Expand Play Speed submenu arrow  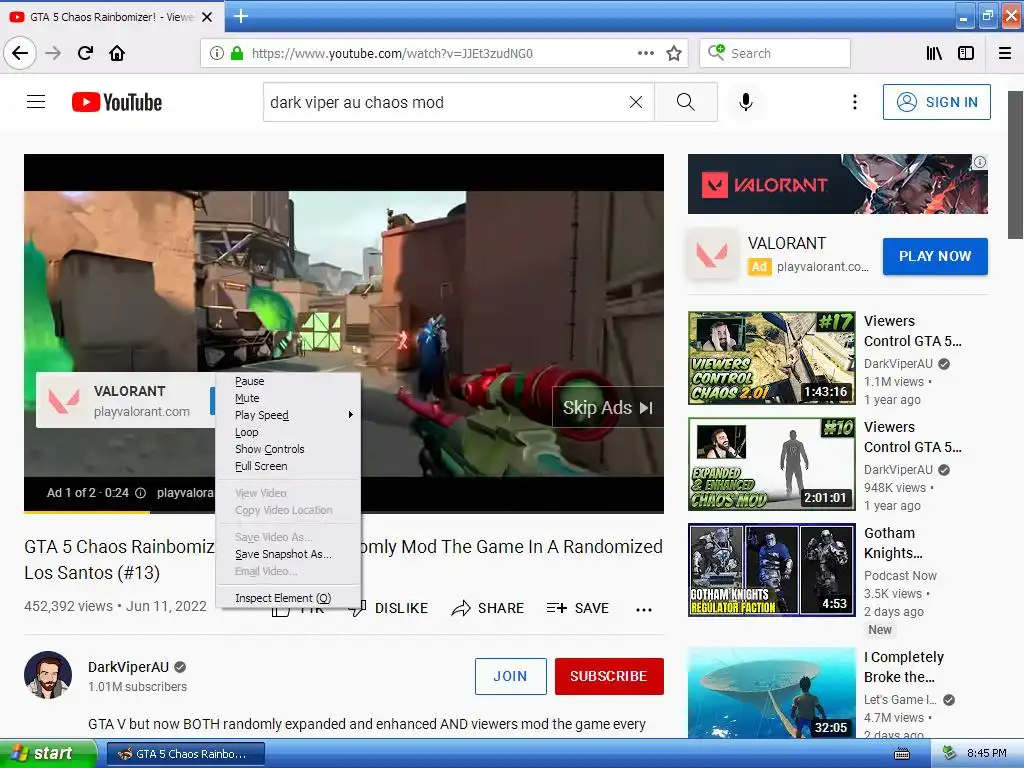(351, 415)
